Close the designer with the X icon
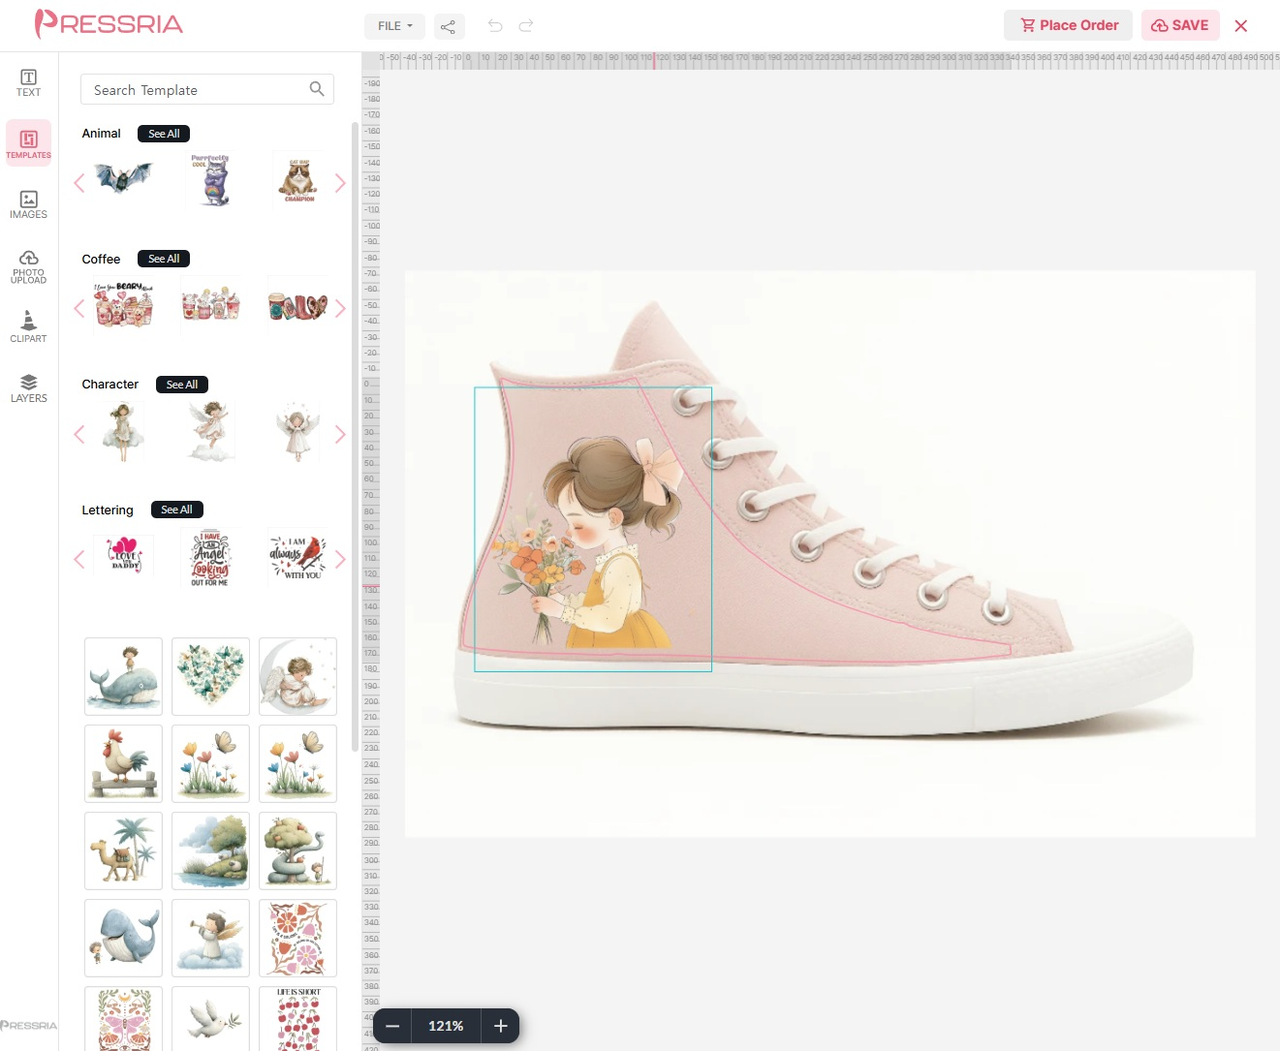 pyautogui.click(x=1241, y=26)
